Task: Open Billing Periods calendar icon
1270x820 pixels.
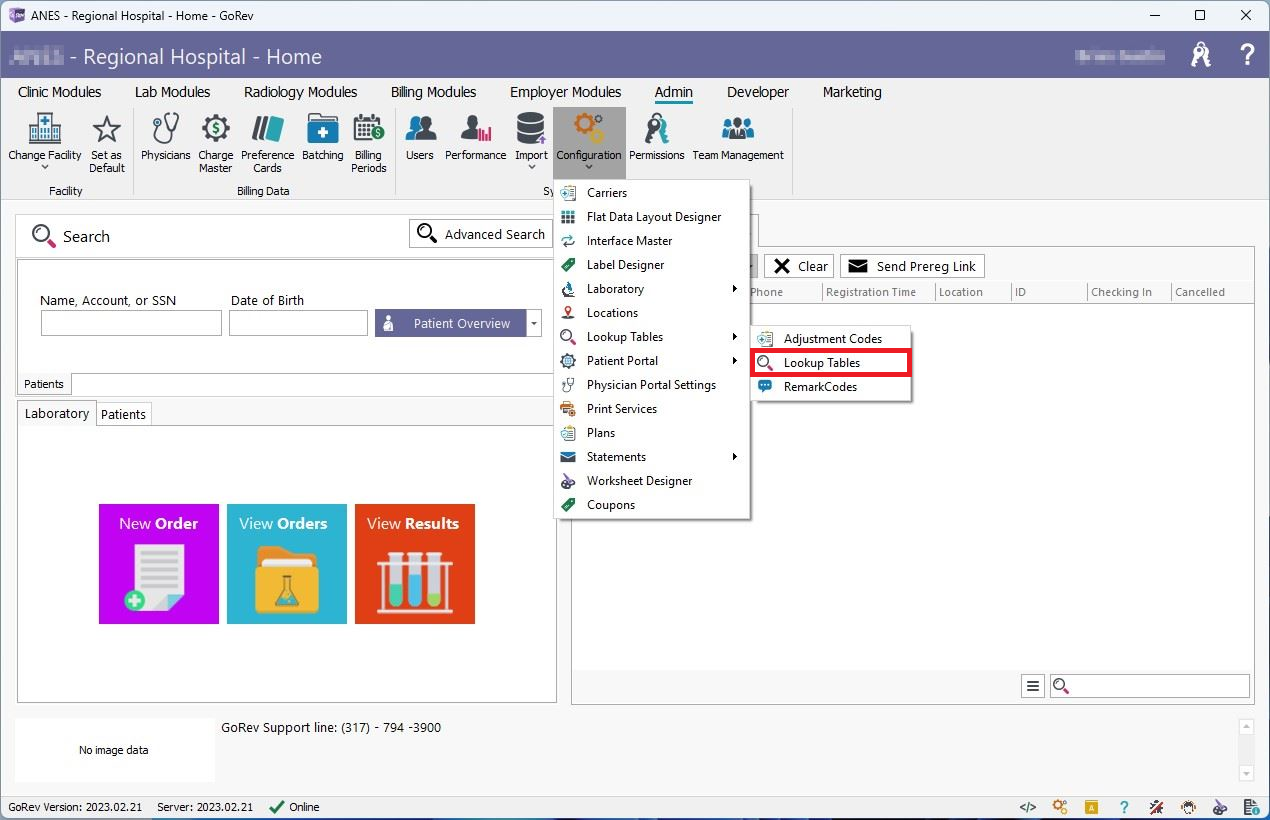Action: 368,129
